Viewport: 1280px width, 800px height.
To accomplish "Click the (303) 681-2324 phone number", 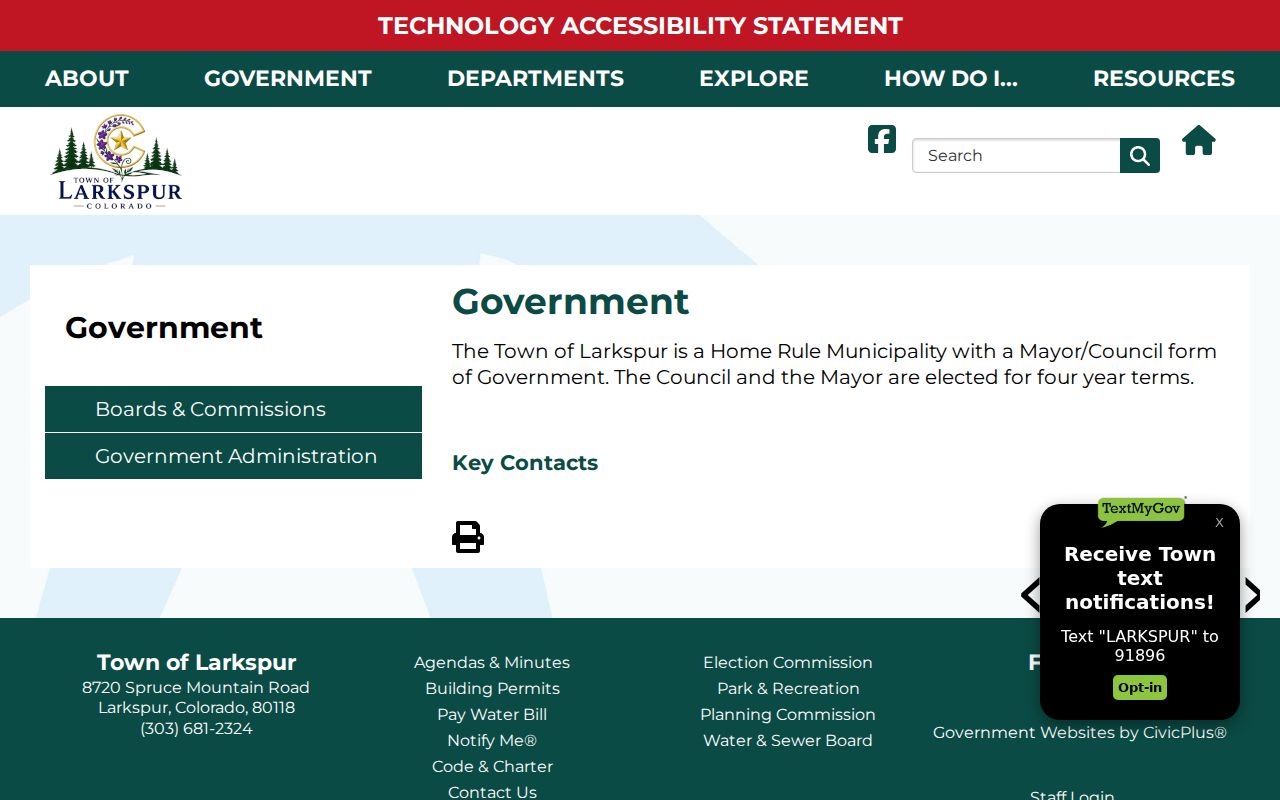I will (x=196, y=728).
